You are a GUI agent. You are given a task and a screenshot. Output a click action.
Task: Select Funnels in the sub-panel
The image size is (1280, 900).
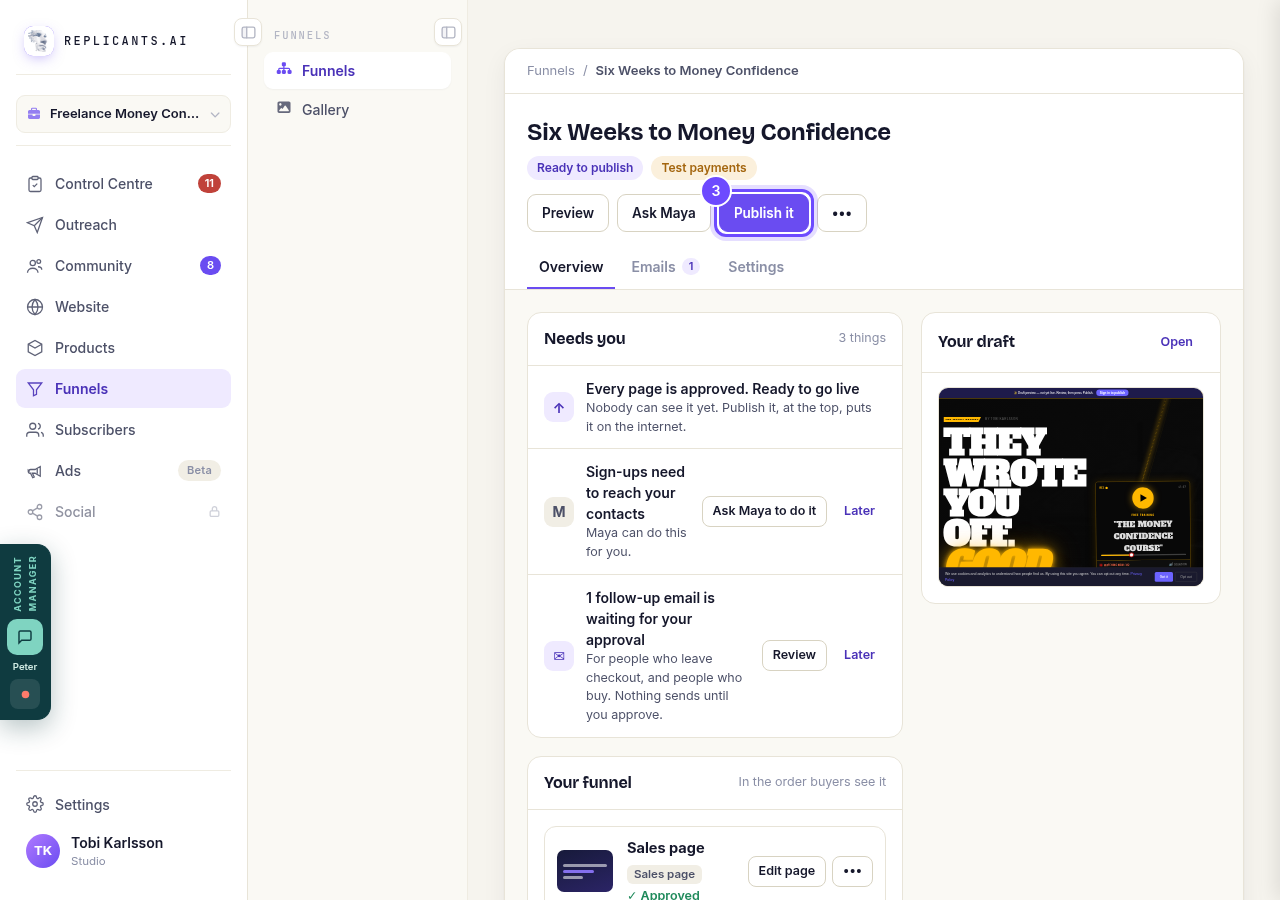pyautogui.click(x=357, y=71)
